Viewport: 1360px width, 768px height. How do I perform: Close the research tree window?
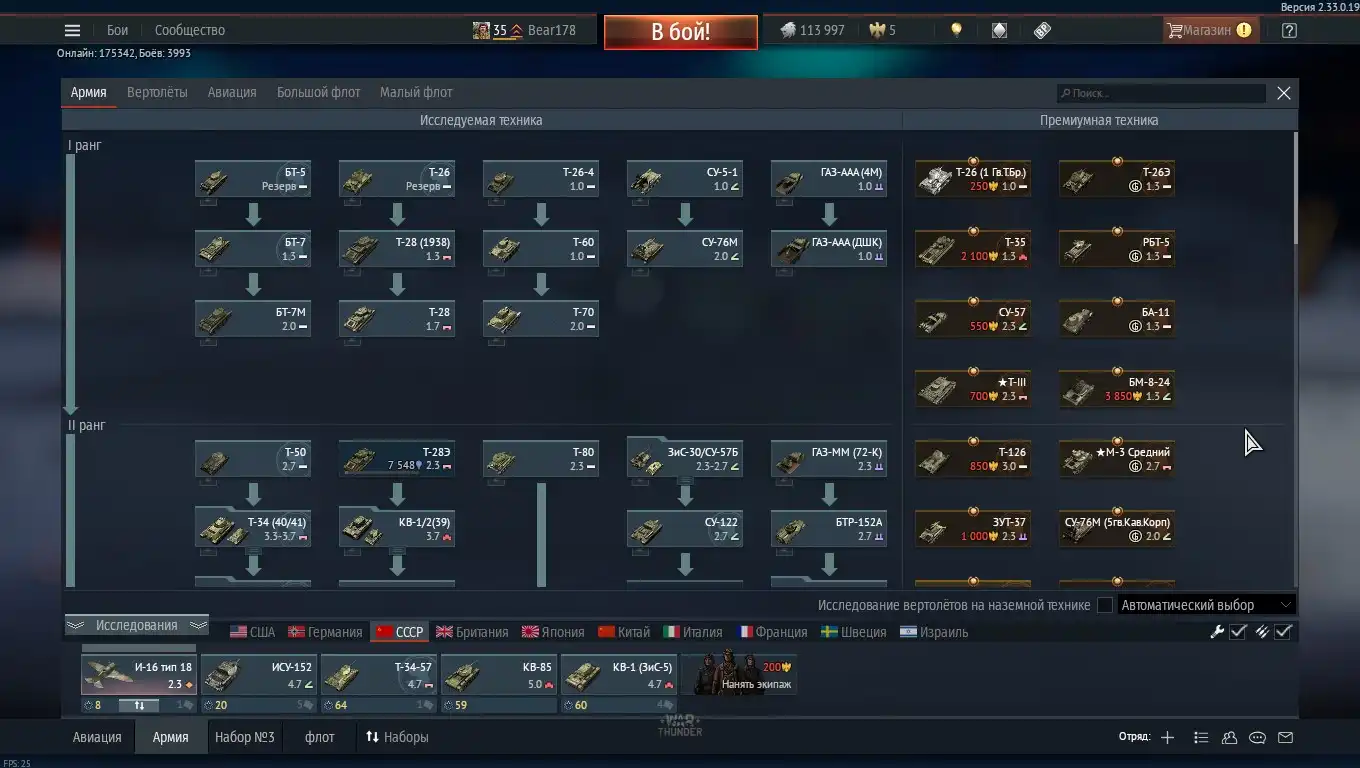click(x=1284, y=93)
